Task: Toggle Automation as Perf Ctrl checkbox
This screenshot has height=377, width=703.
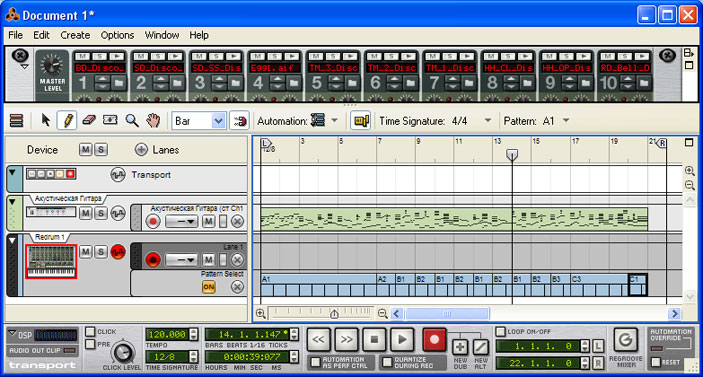Action: [316, 362]
